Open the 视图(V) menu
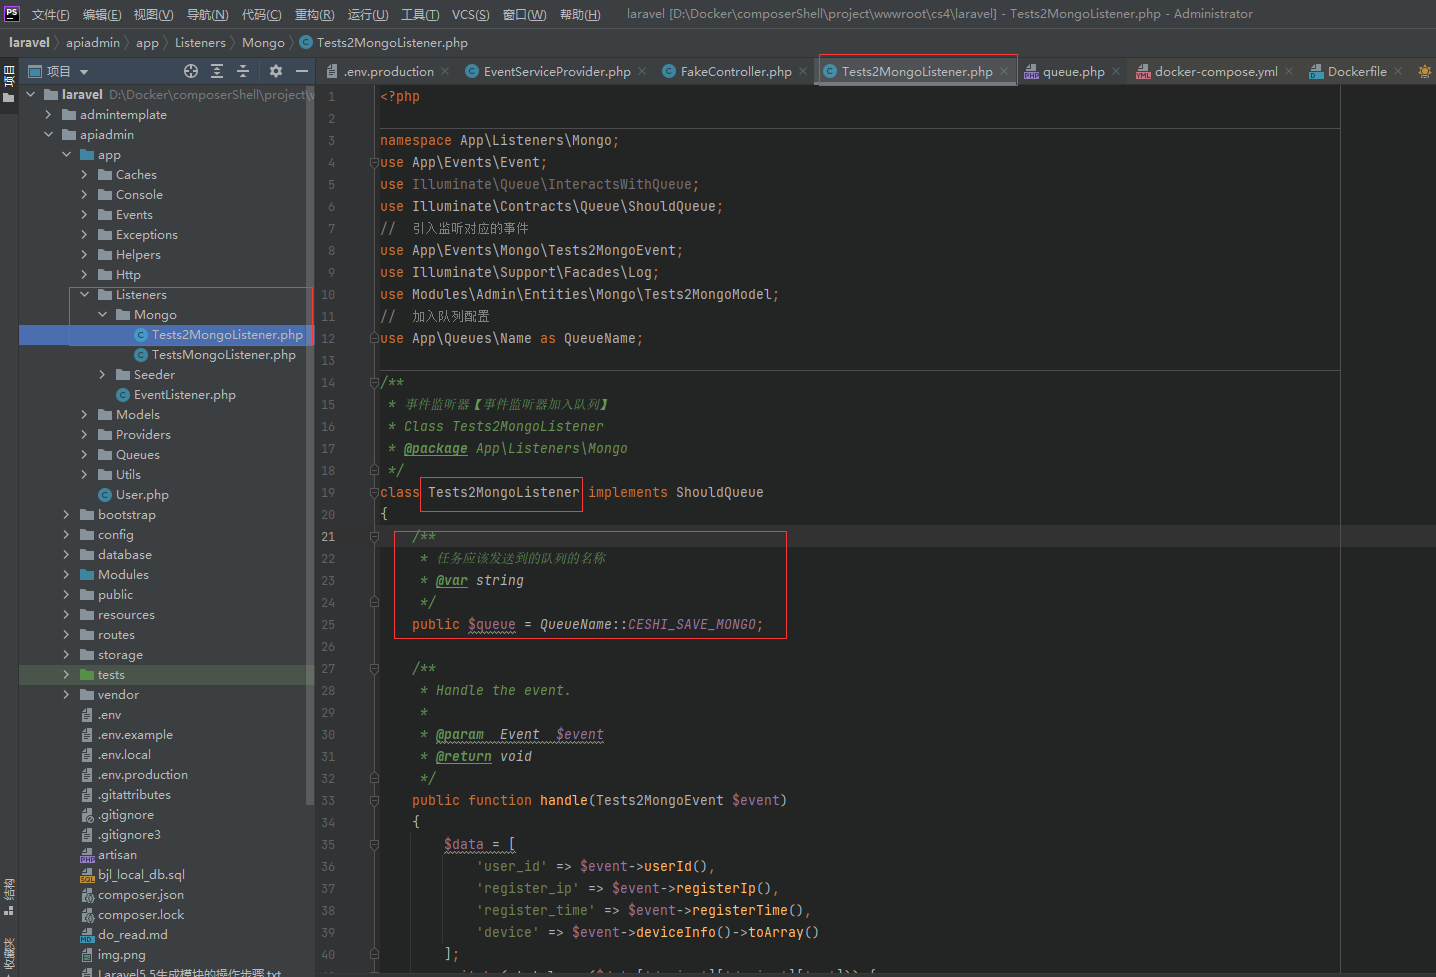 tap(153, 14)
